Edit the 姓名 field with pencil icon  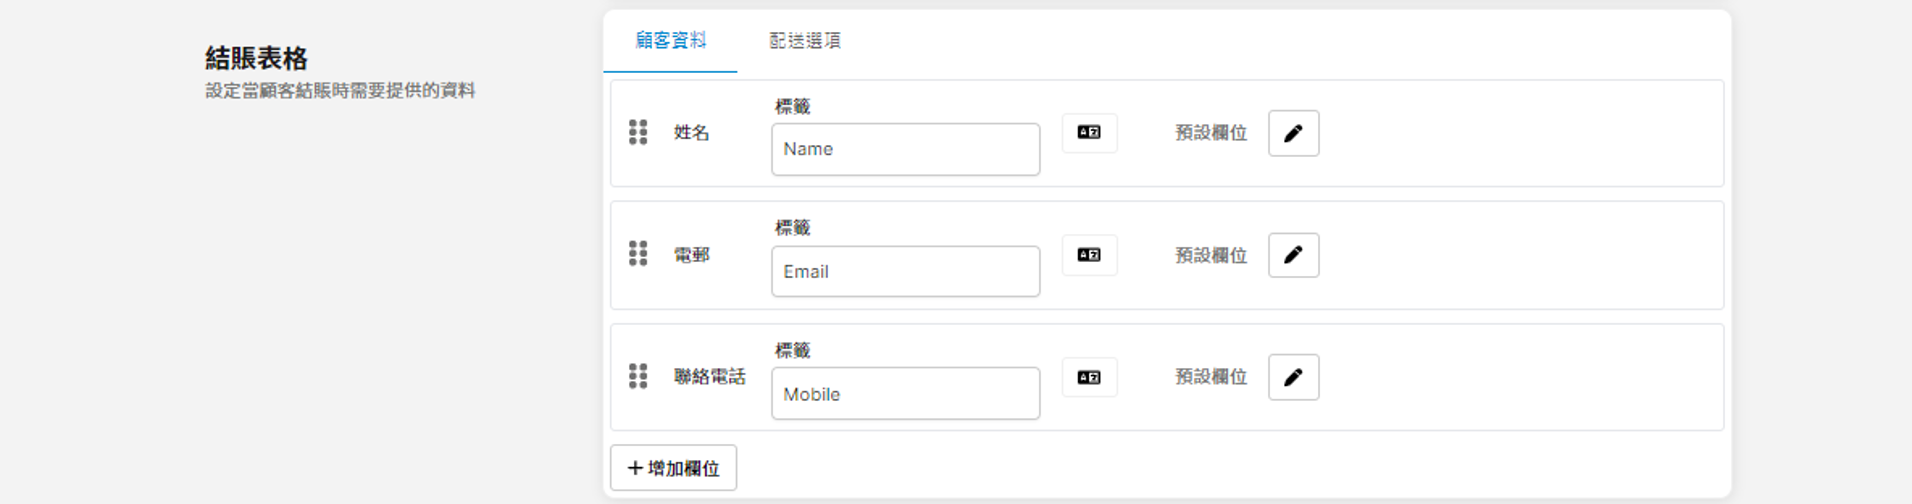1293,133
